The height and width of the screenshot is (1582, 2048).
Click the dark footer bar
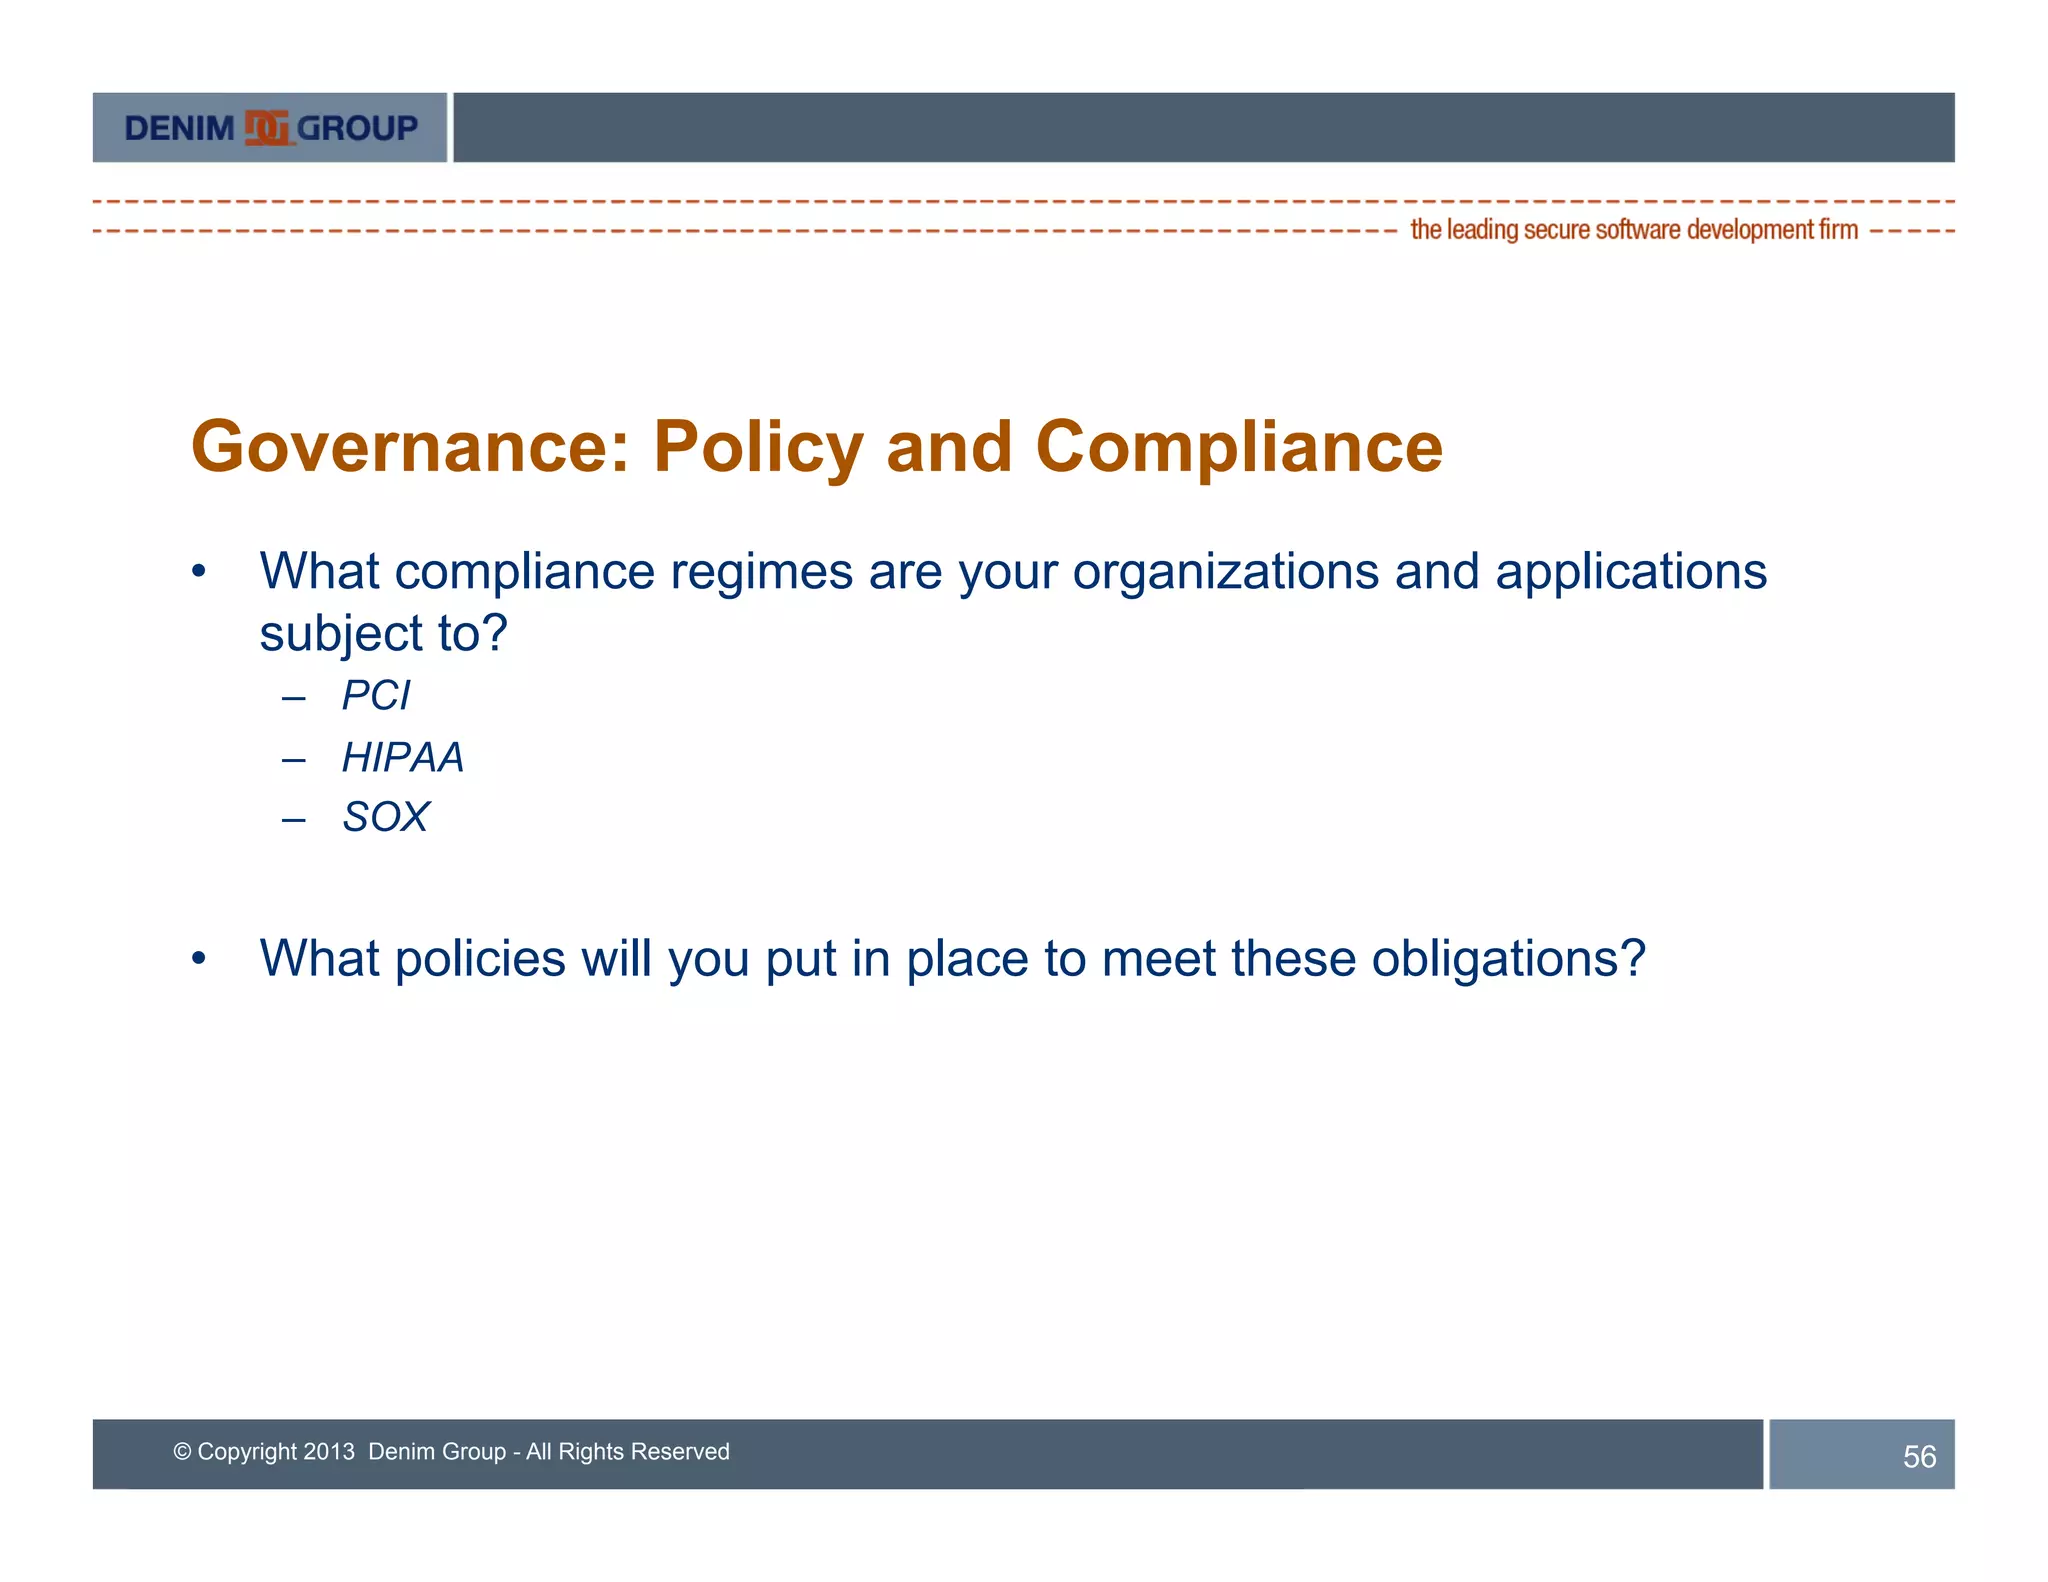pyautogui.click(x=1200, y=1453)
